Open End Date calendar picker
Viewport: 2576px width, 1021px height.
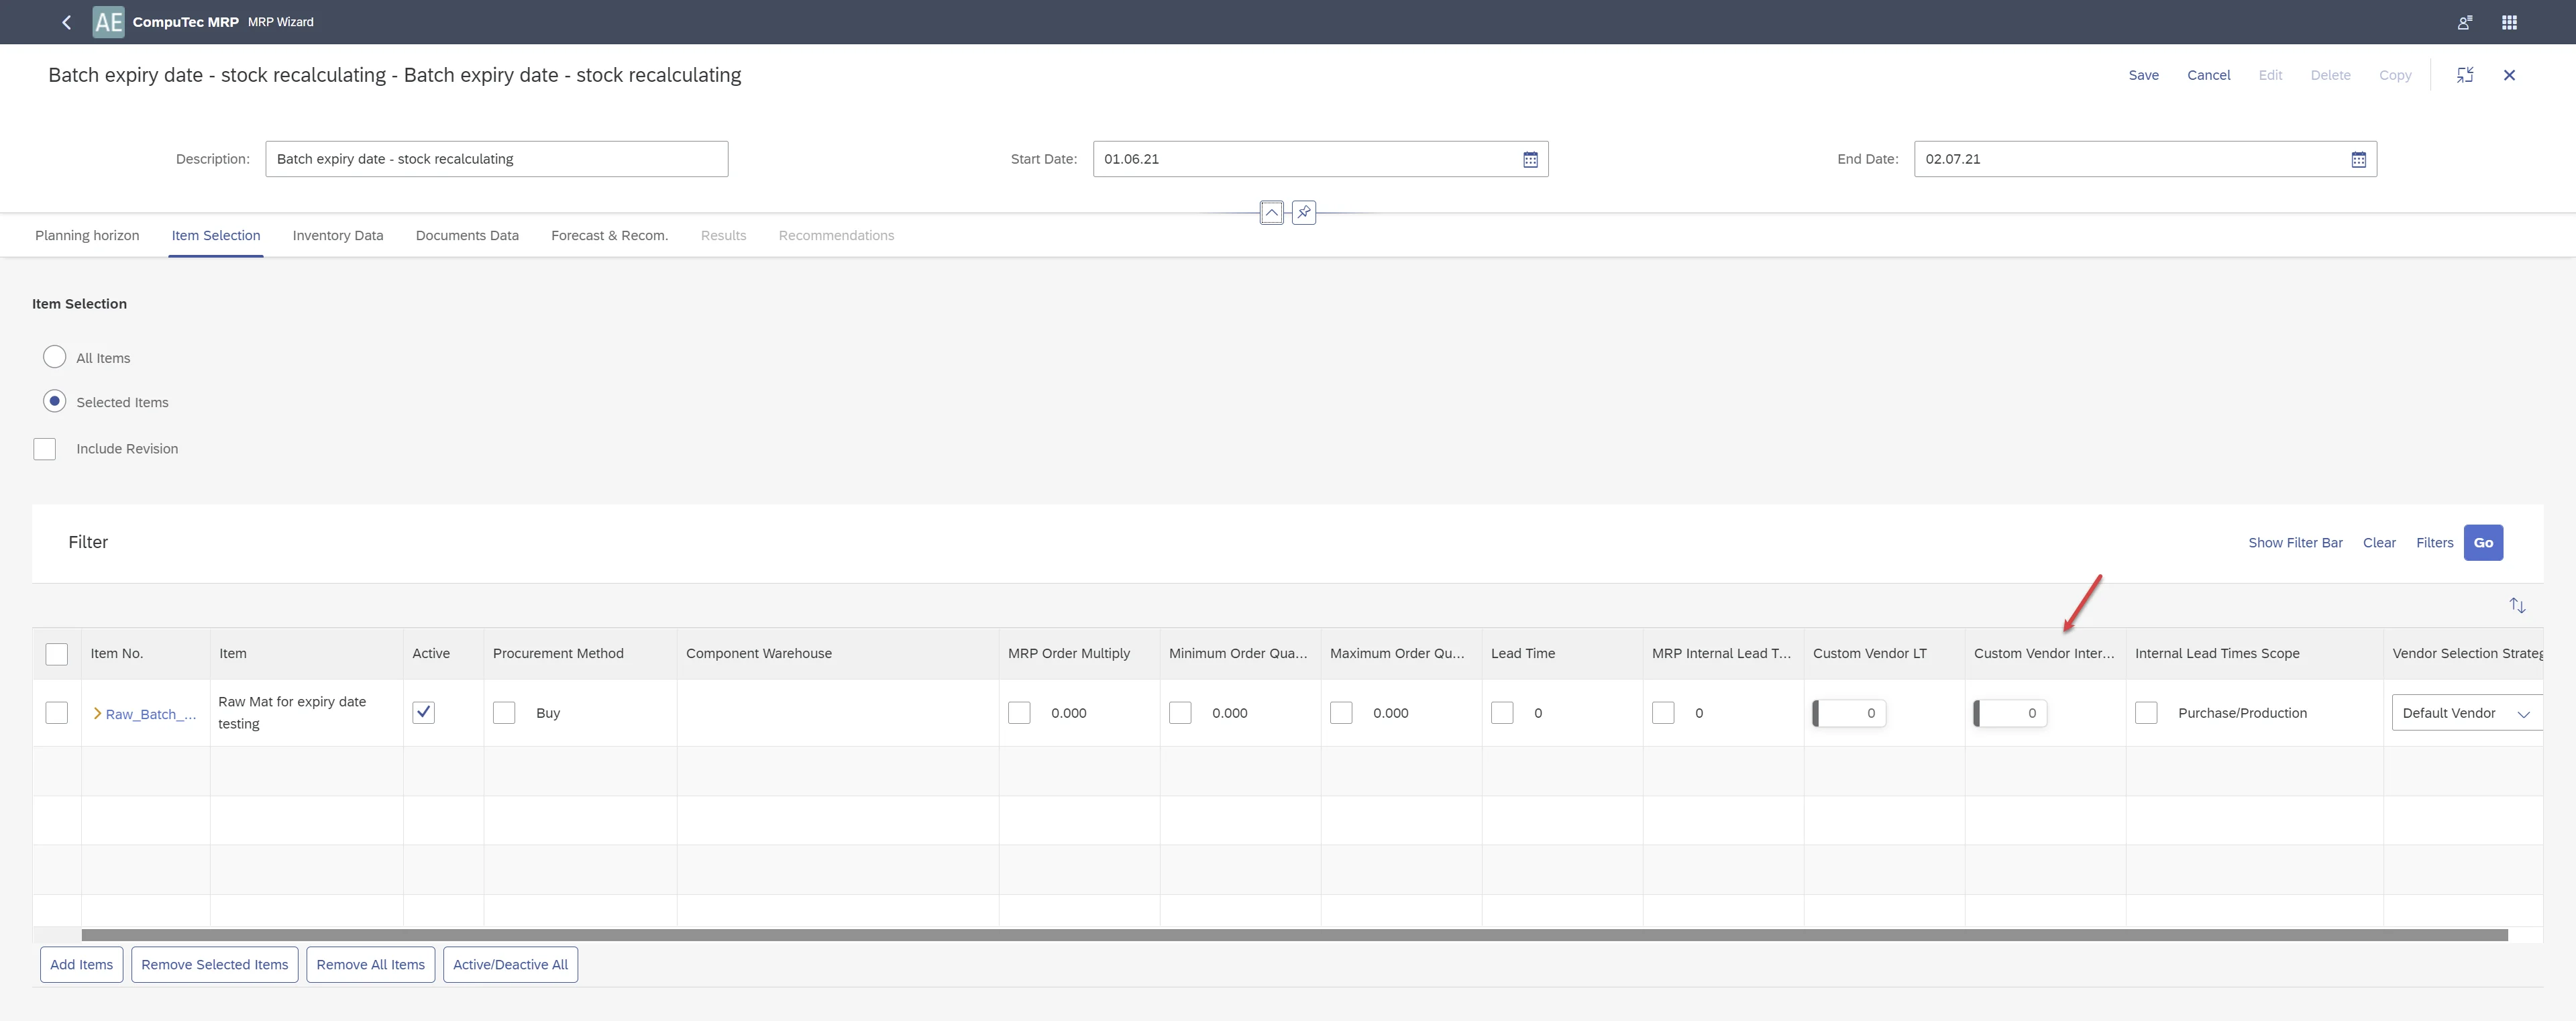pos(2358,159)
